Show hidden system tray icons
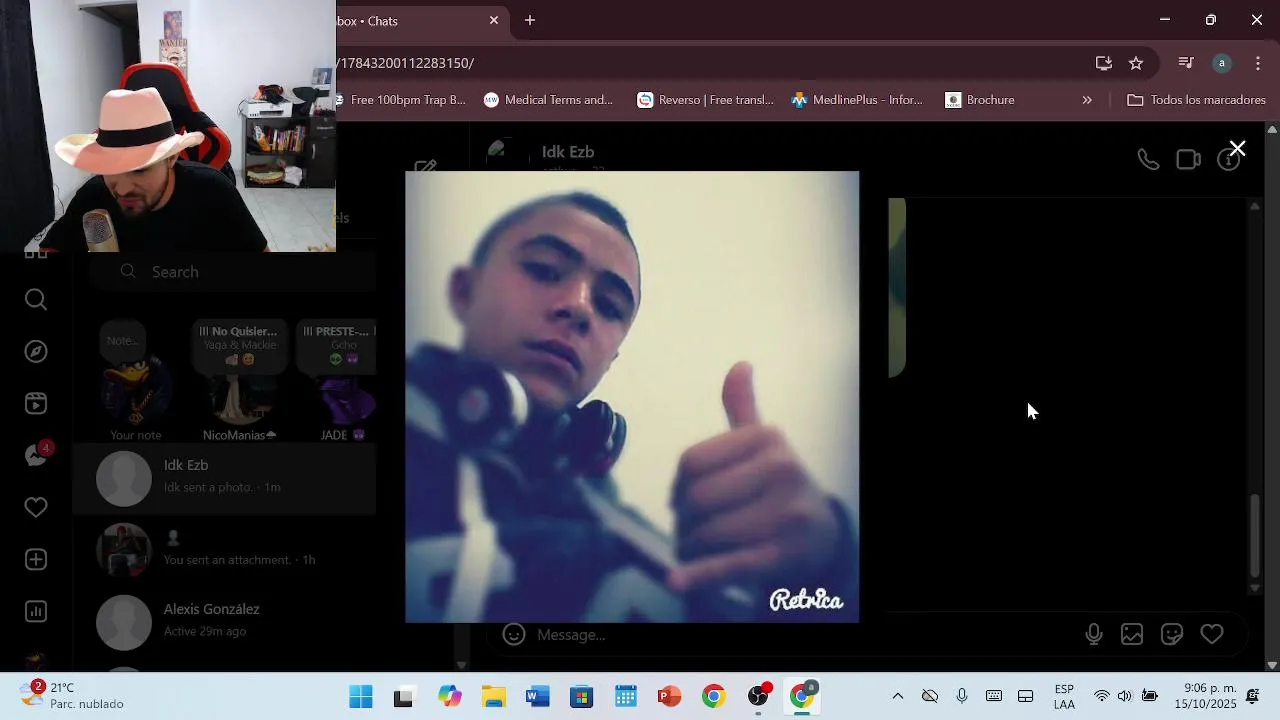Viewport: 1280px width, 720px height. tap(897, 696)
